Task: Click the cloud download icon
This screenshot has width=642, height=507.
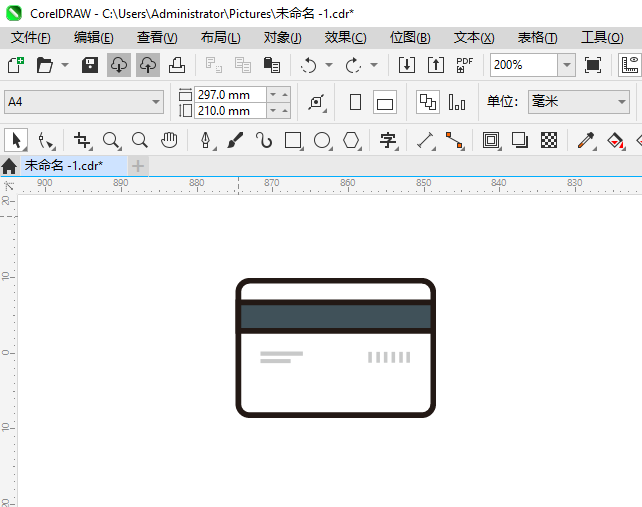Action: click(x=119, y=65)
